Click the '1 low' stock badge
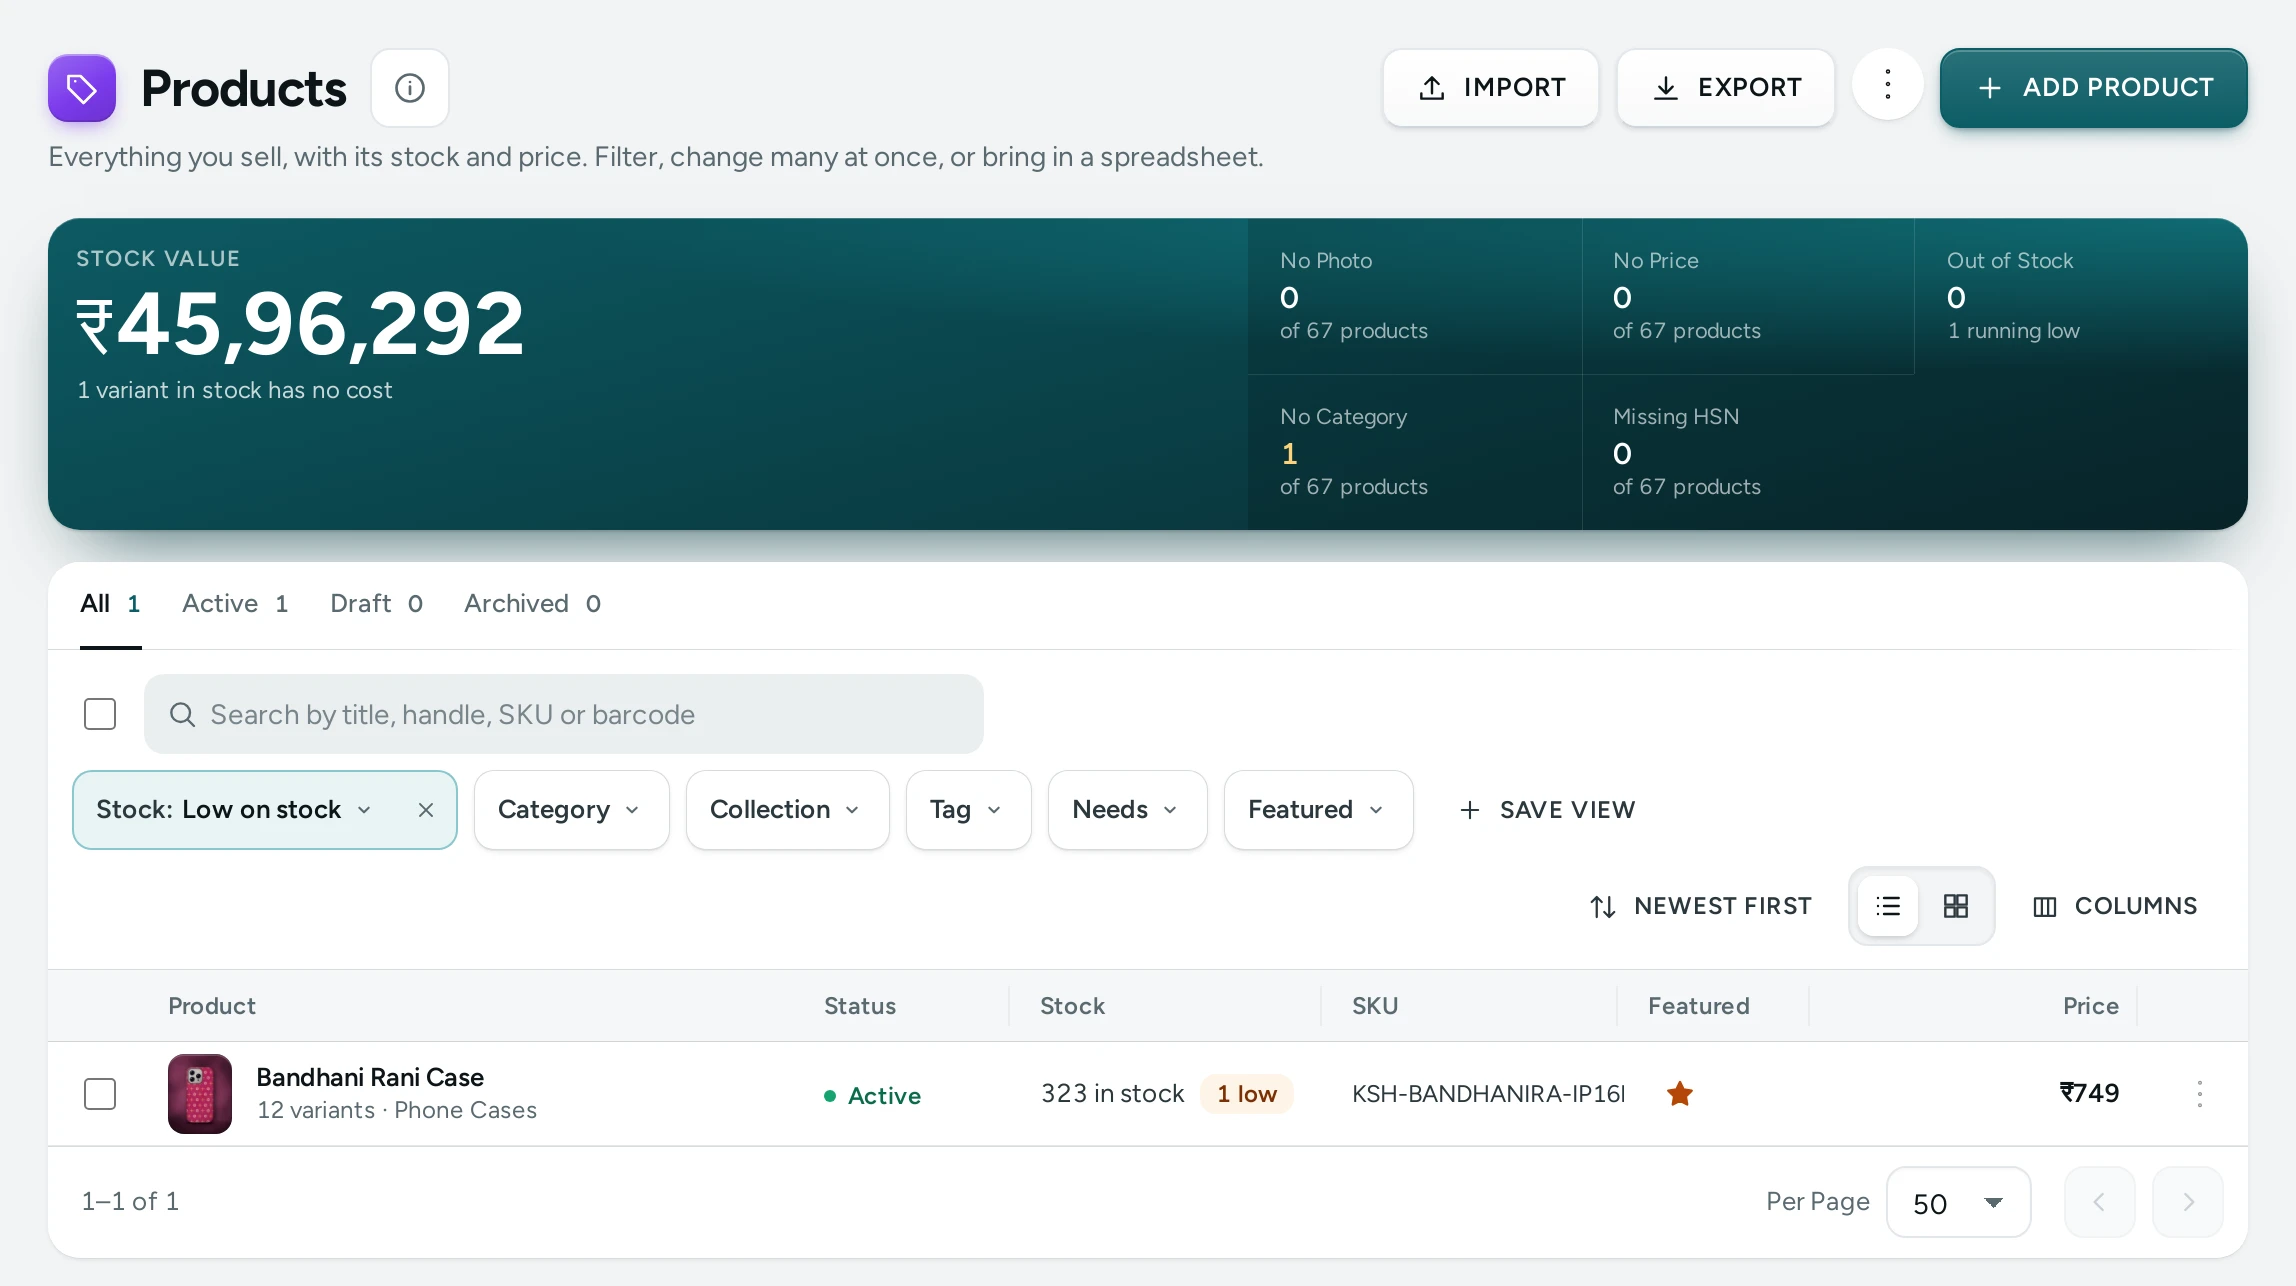 (x=1247, y=1094)
